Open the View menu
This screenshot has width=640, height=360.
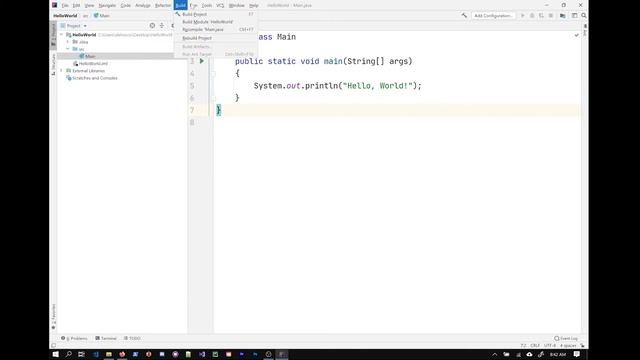[89, 5]
